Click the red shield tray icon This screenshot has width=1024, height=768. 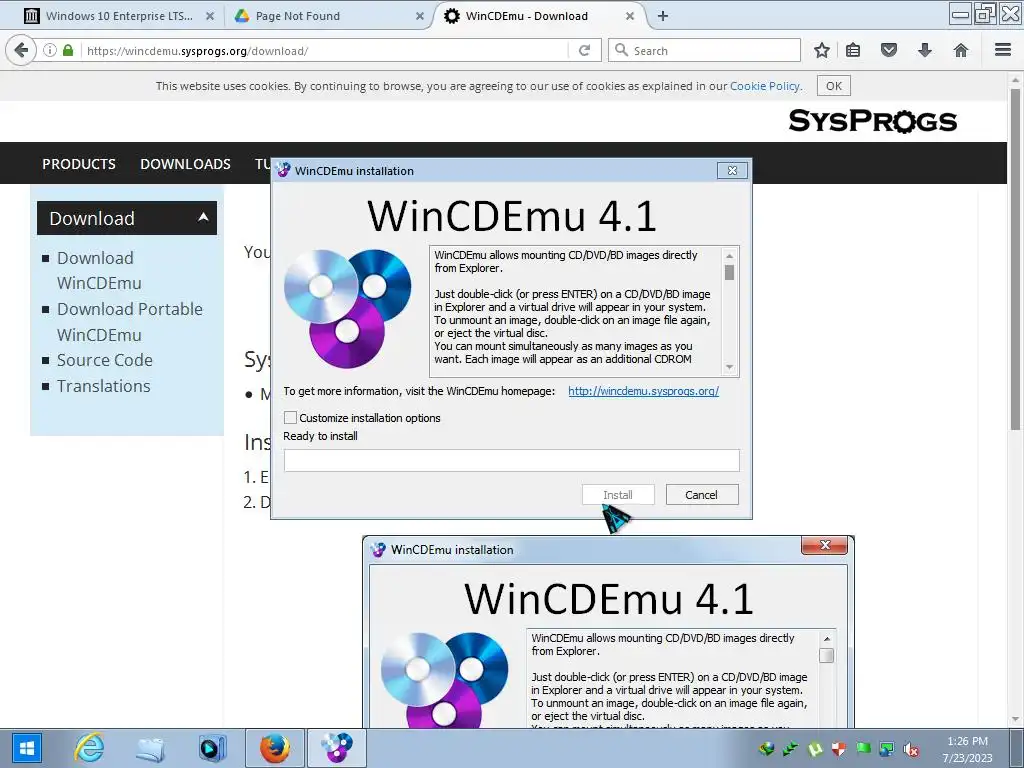click(839, 749)
